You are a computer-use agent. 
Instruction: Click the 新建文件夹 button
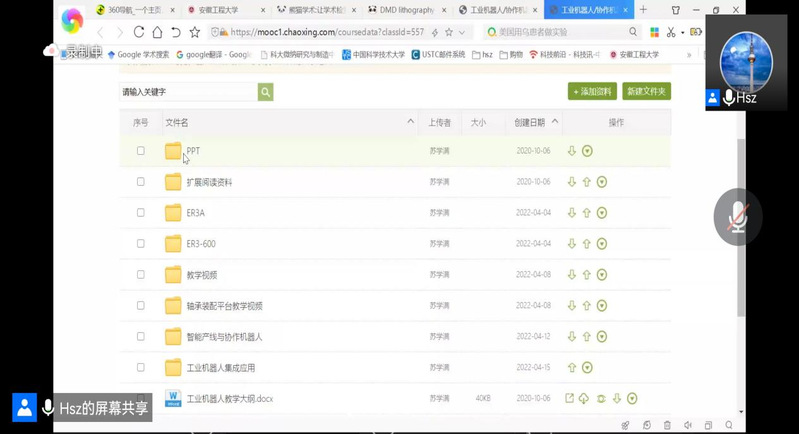pyautogui.click(x=646, y=92)
